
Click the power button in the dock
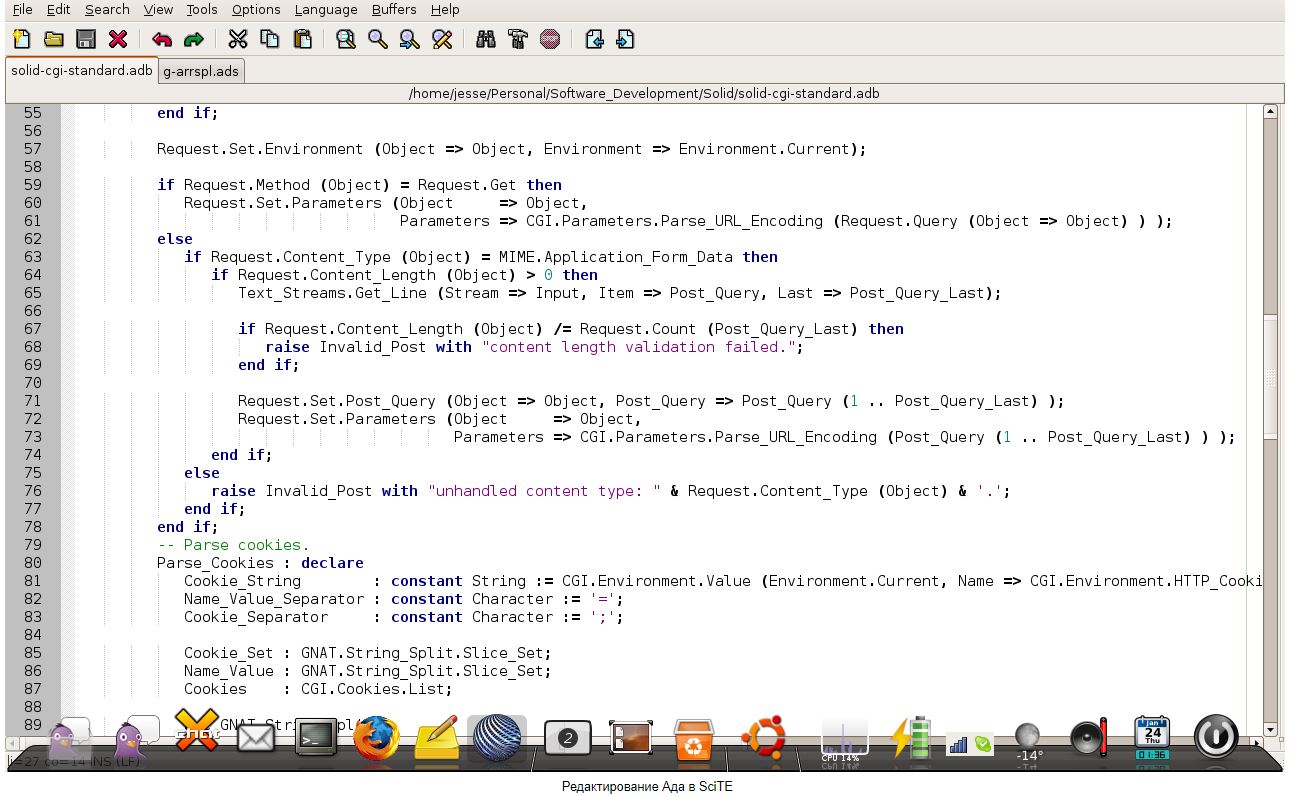1216,738
